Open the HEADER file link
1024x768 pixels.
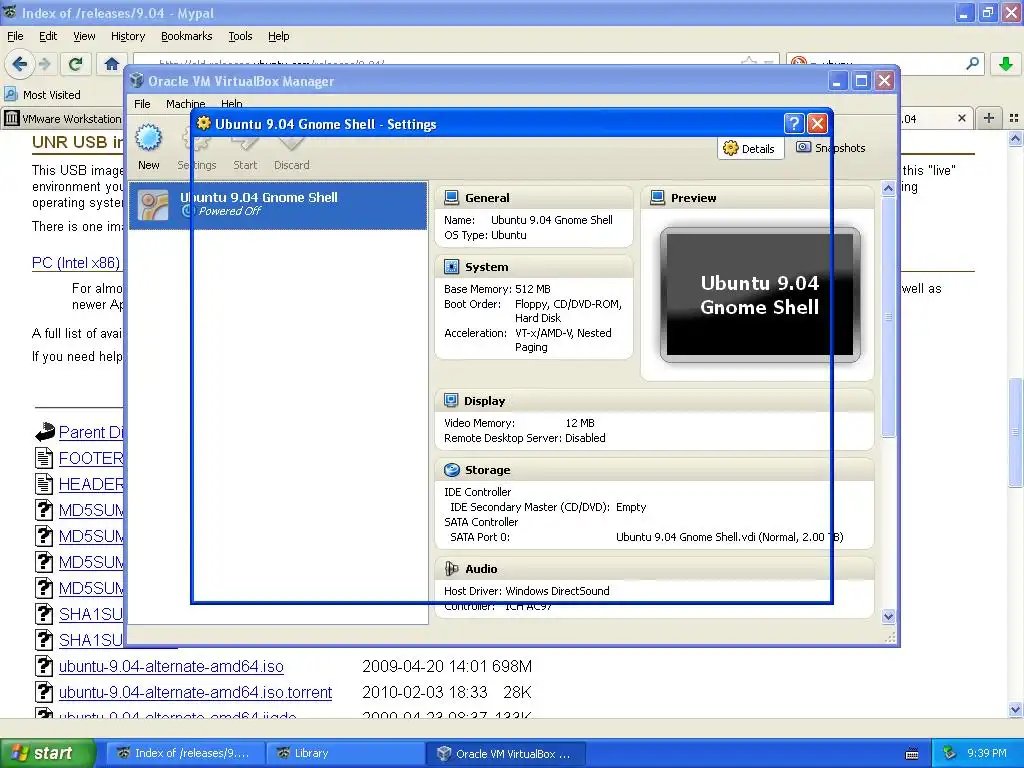pyautogui.click(x=91, y=484)
